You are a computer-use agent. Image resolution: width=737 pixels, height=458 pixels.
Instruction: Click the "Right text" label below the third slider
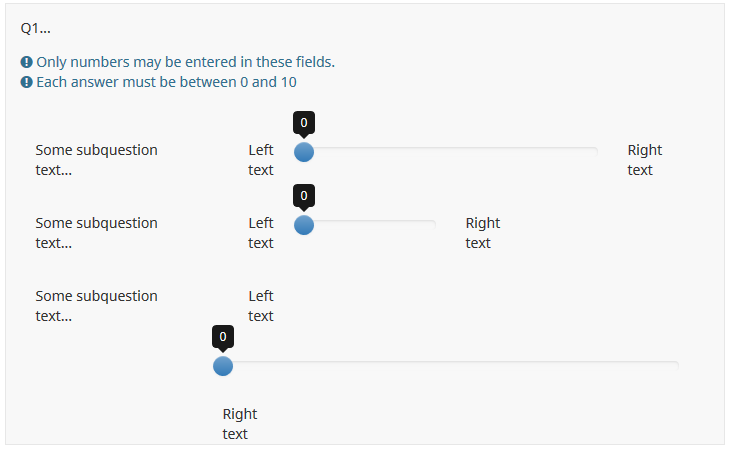239,424
